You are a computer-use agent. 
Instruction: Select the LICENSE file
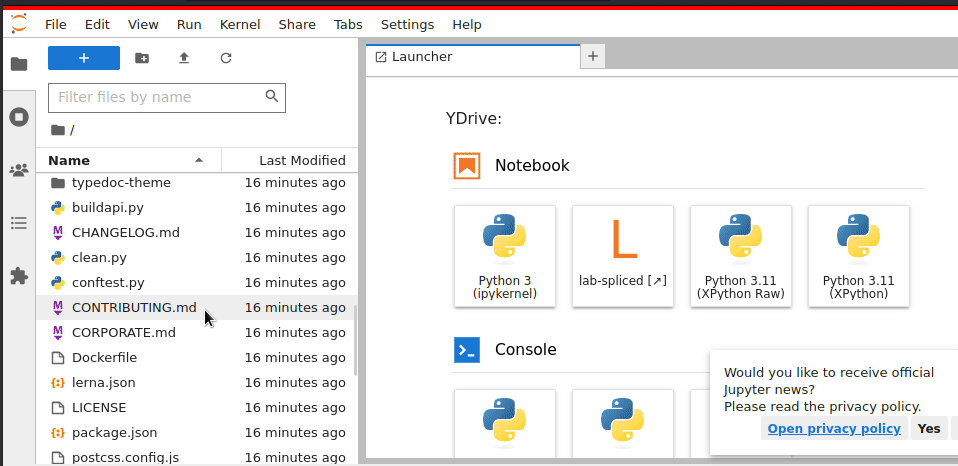[x=197, y=407]
